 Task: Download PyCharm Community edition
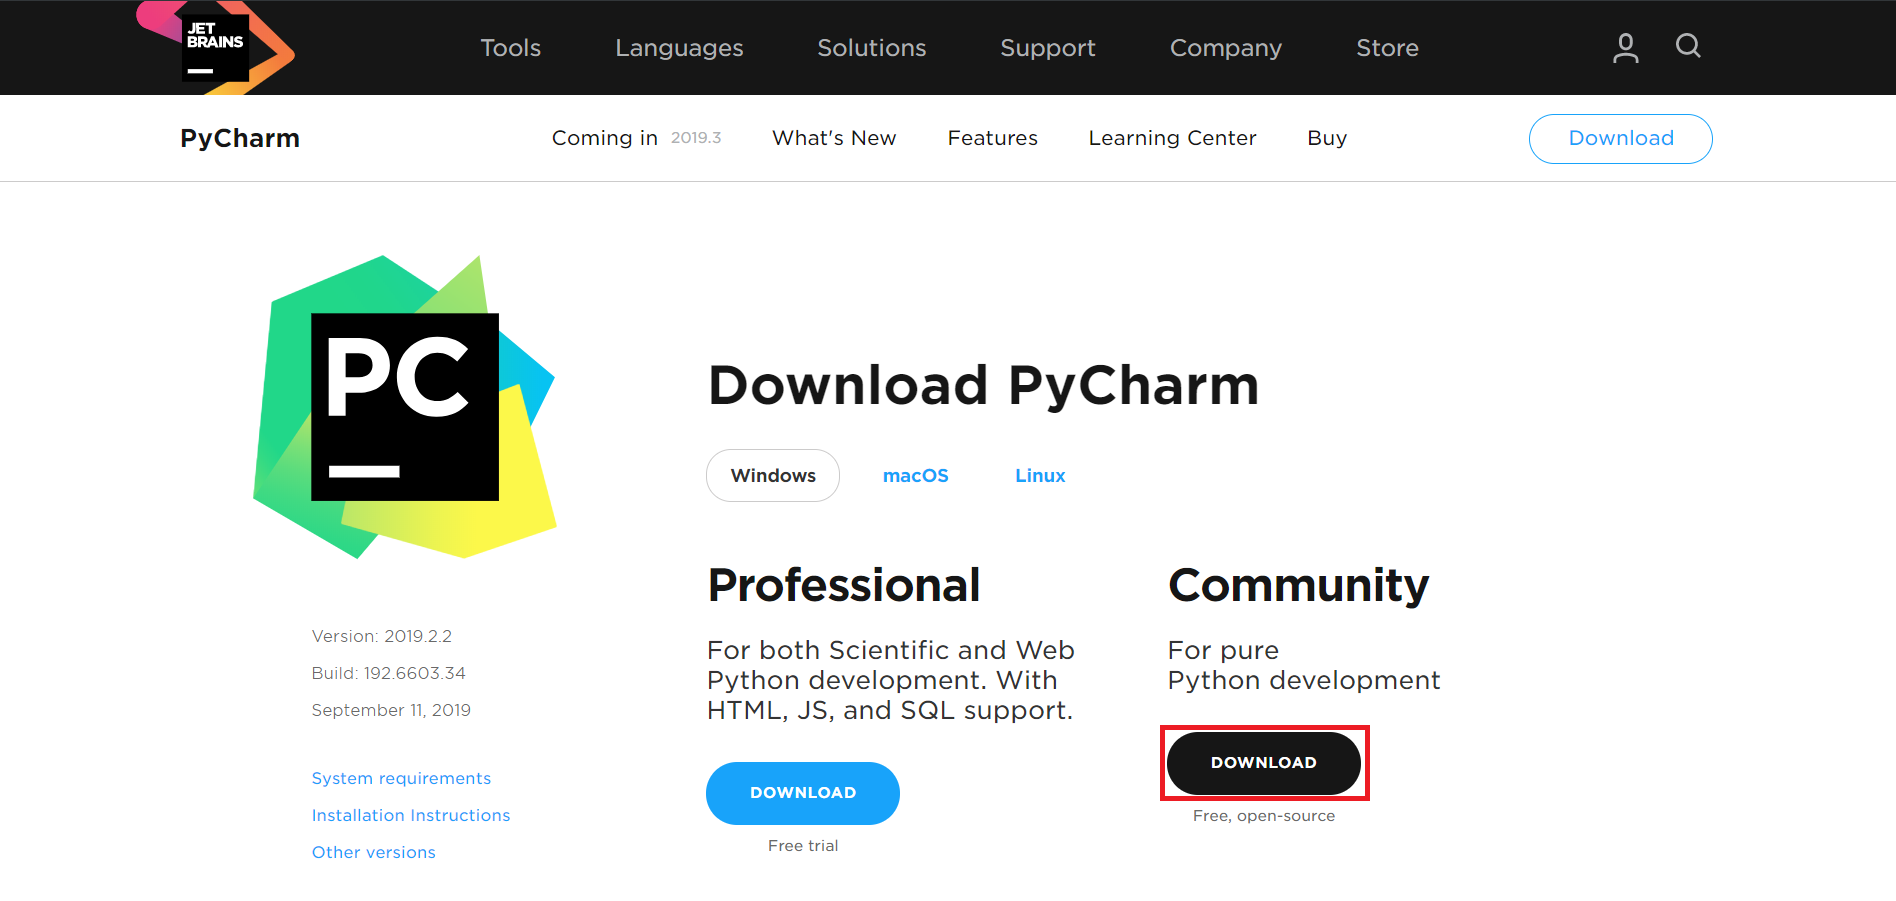(1263, 763)
